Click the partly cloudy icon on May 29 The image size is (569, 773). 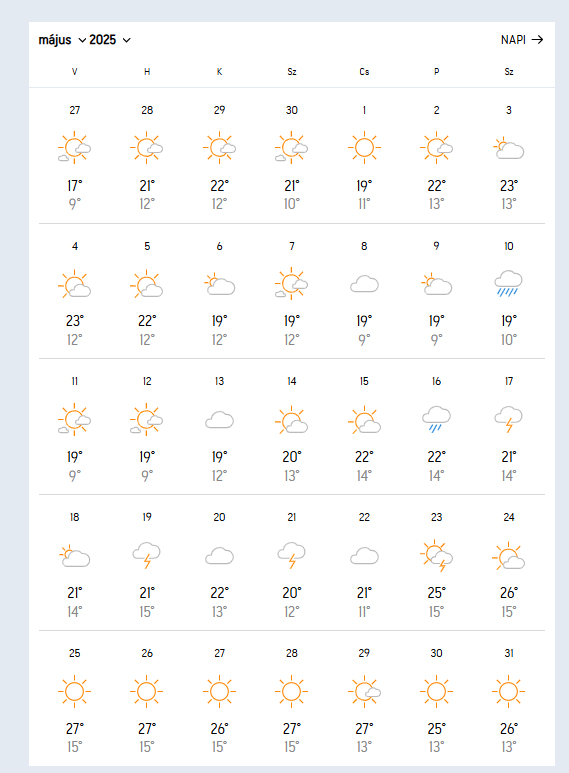(364, 691)
